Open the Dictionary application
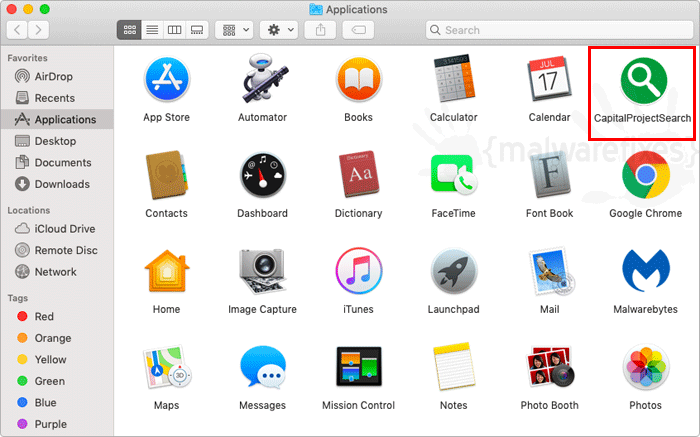Image resolution: width=700 pixels, height=437 pixels. [358, 175]
